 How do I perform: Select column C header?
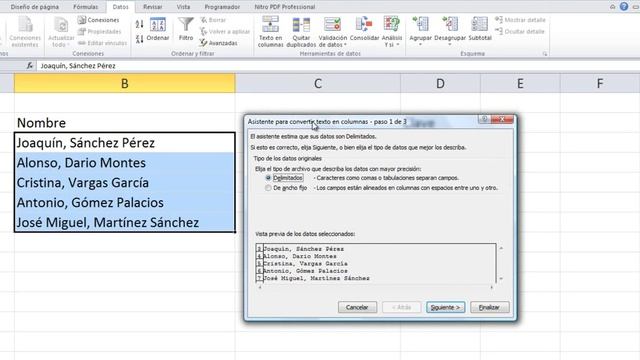pos(318,83)
